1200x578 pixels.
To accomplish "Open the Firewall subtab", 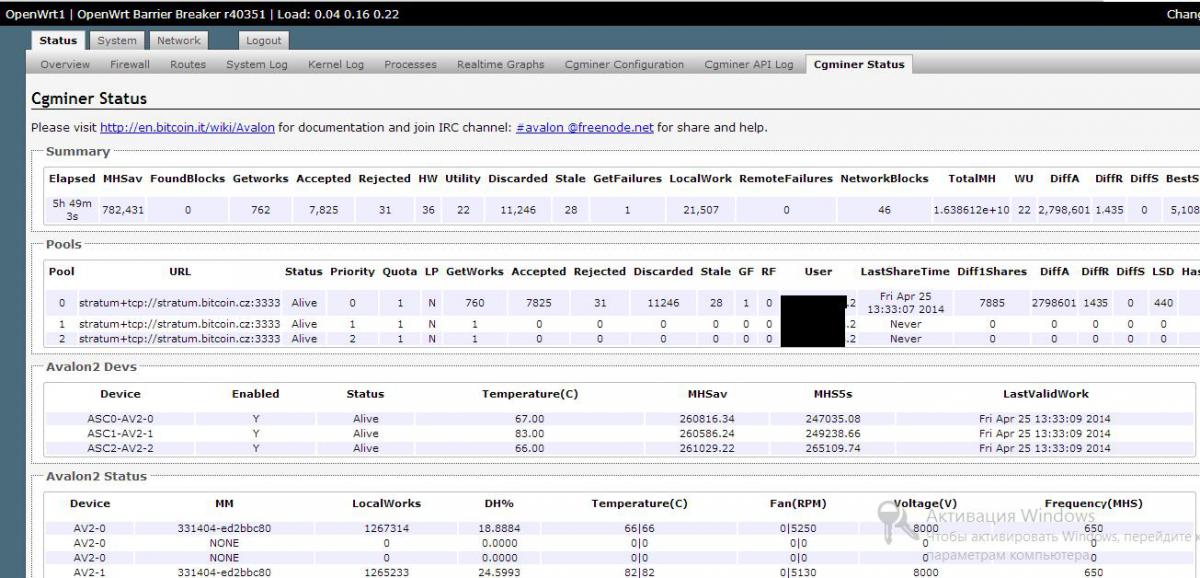I will click(130, 64).
